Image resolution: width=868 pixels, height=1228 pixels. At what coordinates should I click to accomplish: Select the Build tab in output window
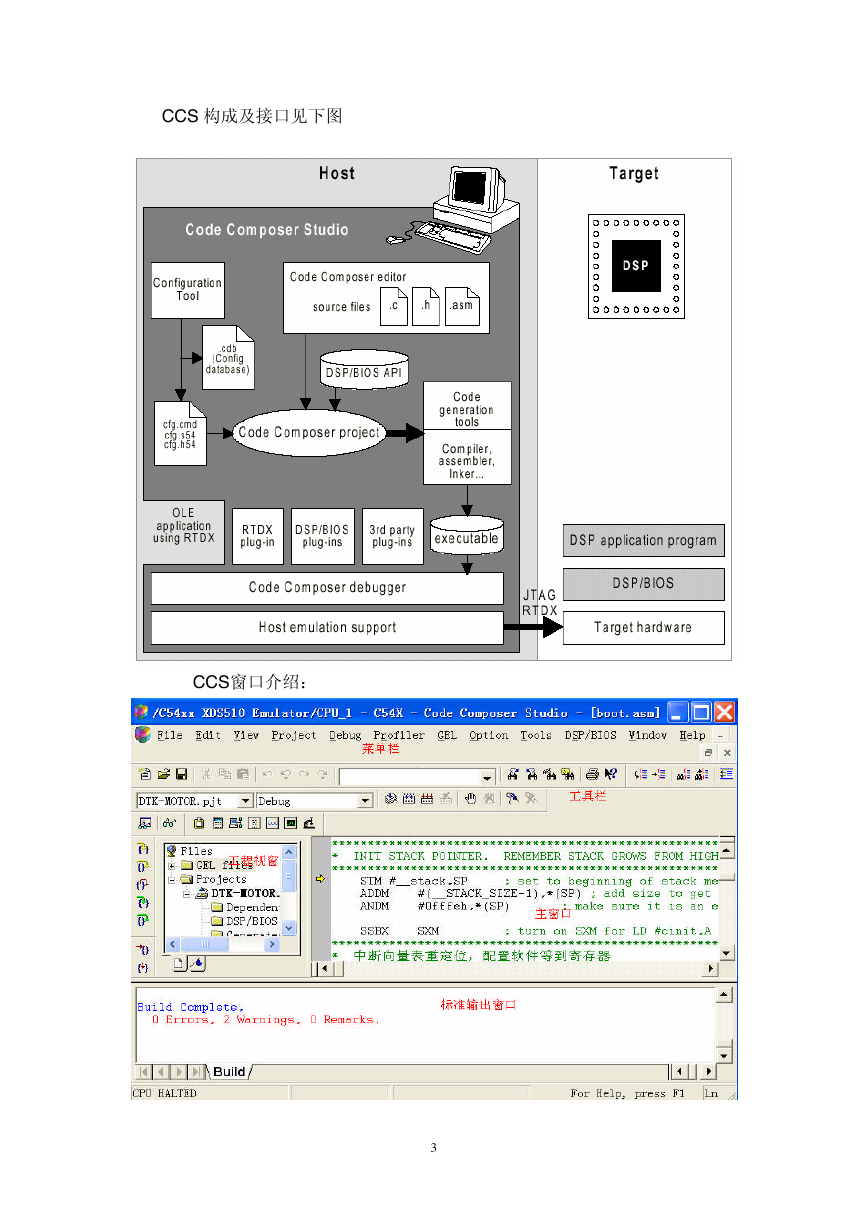pyautogui.click(x=230, y=1072)
